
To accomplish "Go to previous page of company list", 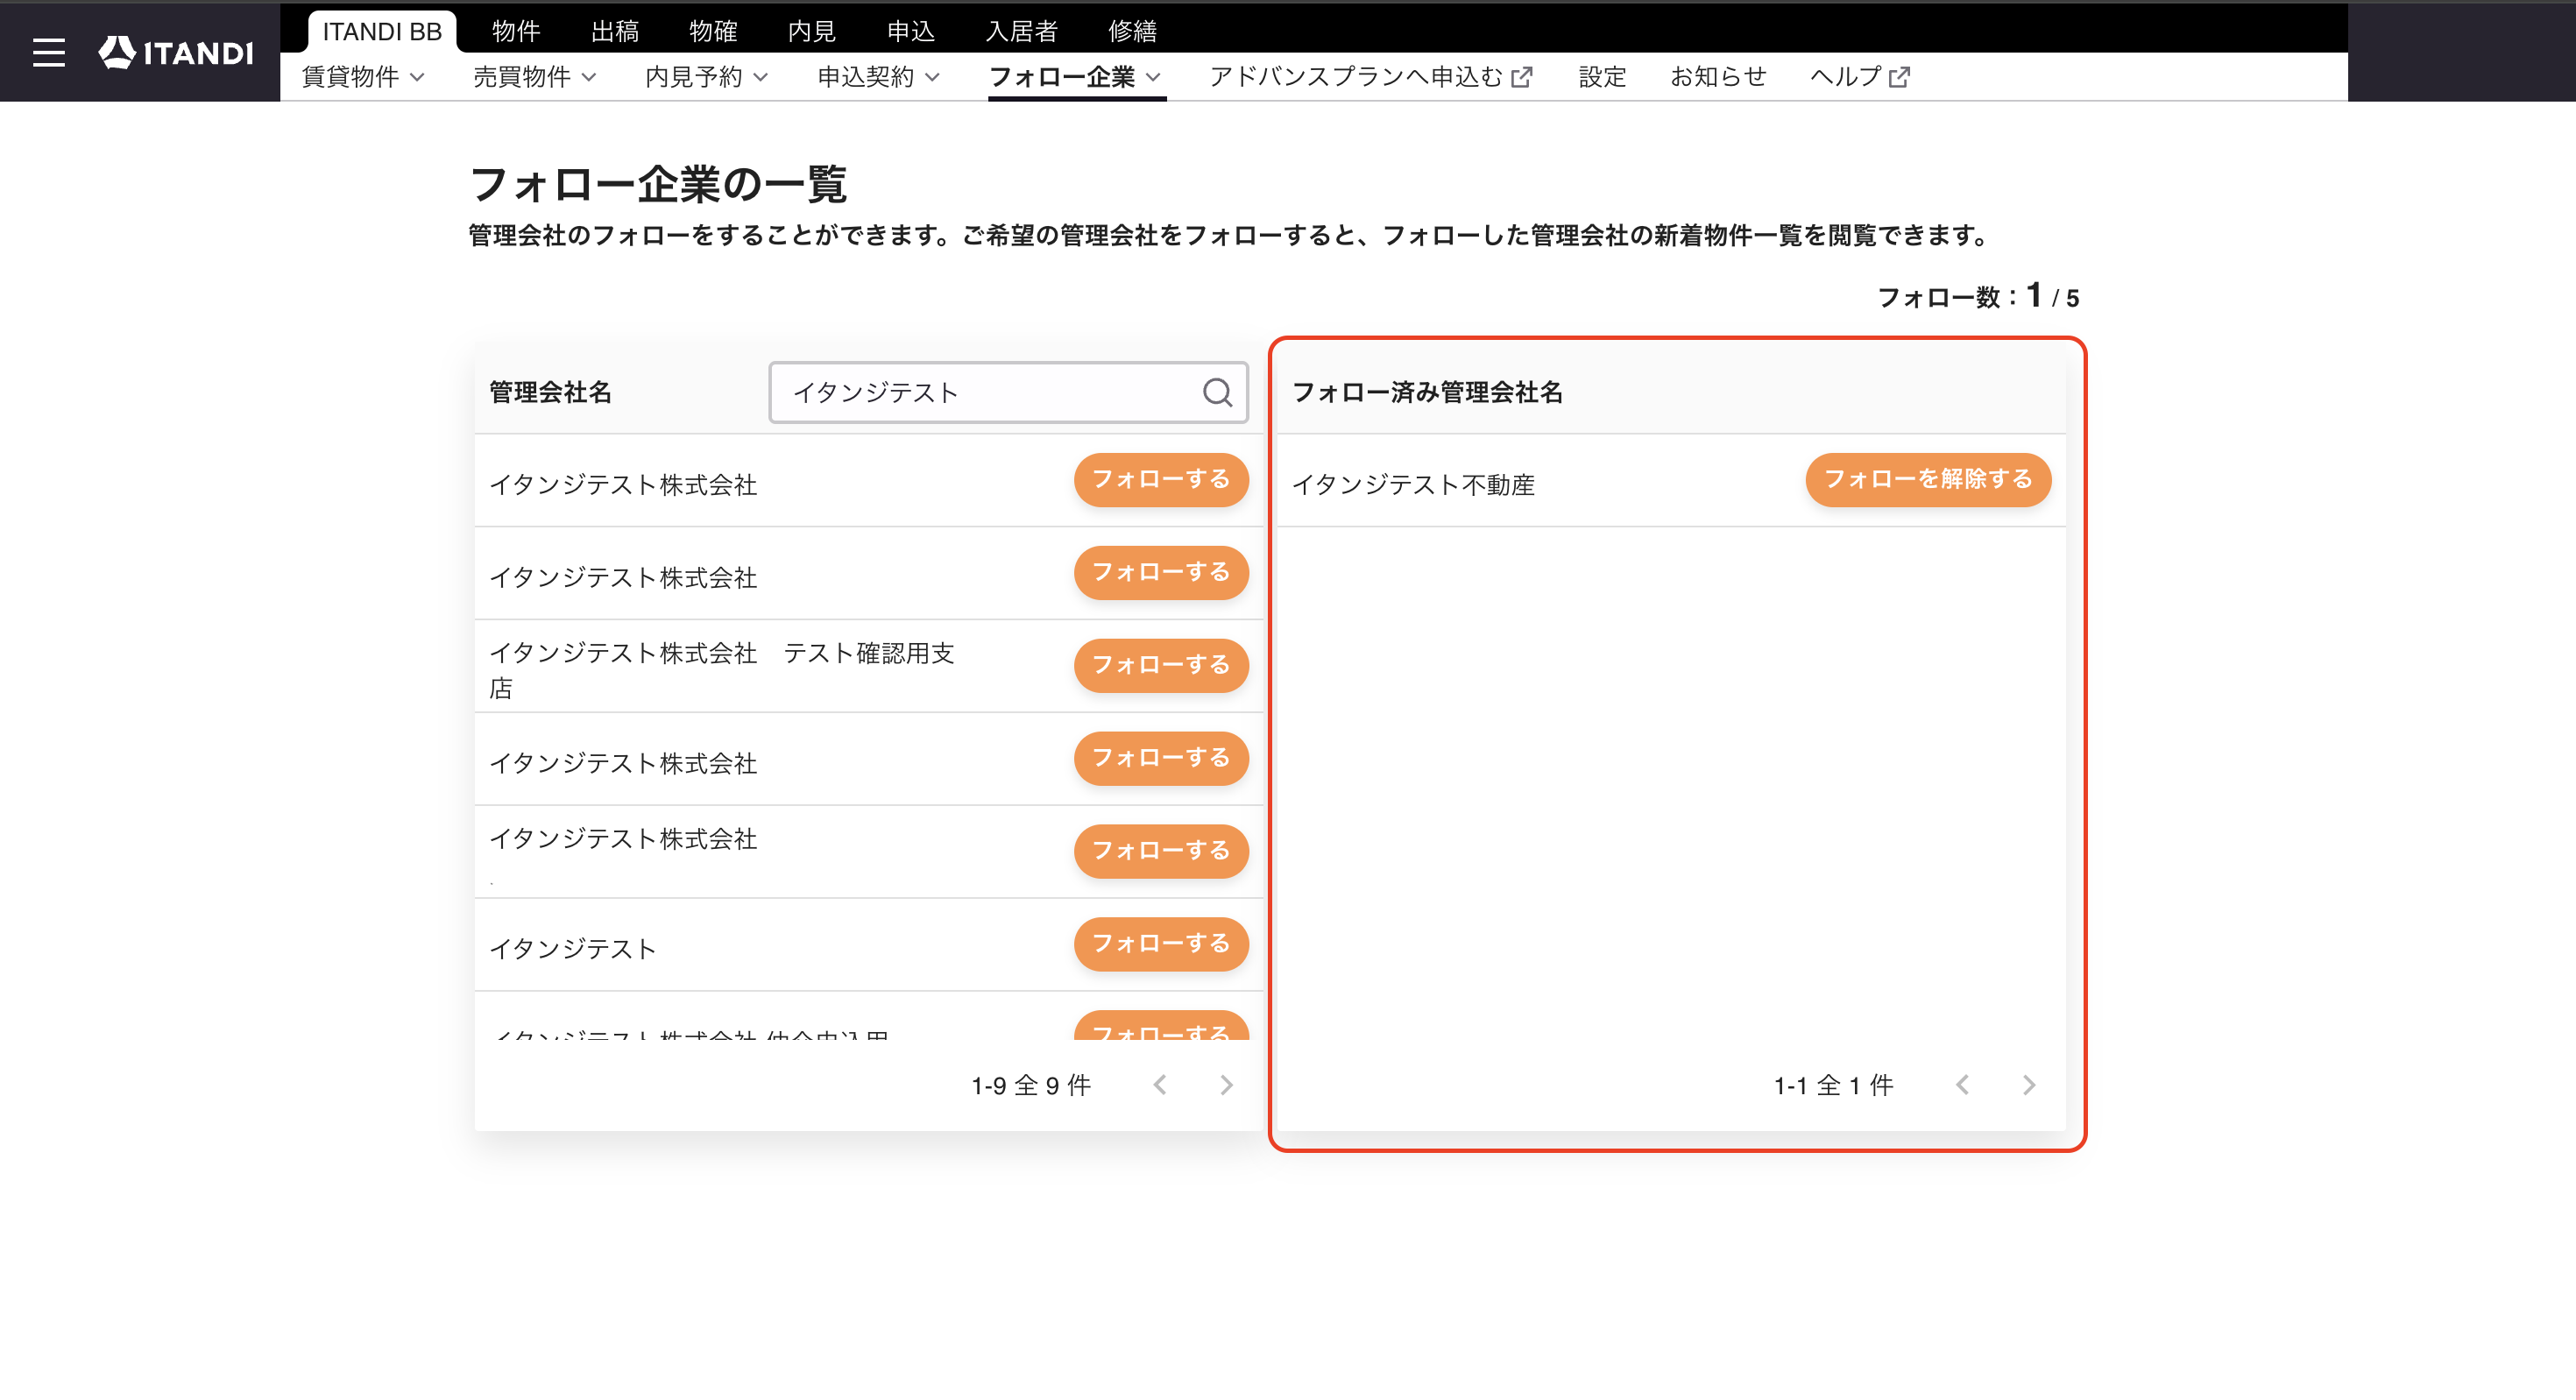I will 1160,1085.
